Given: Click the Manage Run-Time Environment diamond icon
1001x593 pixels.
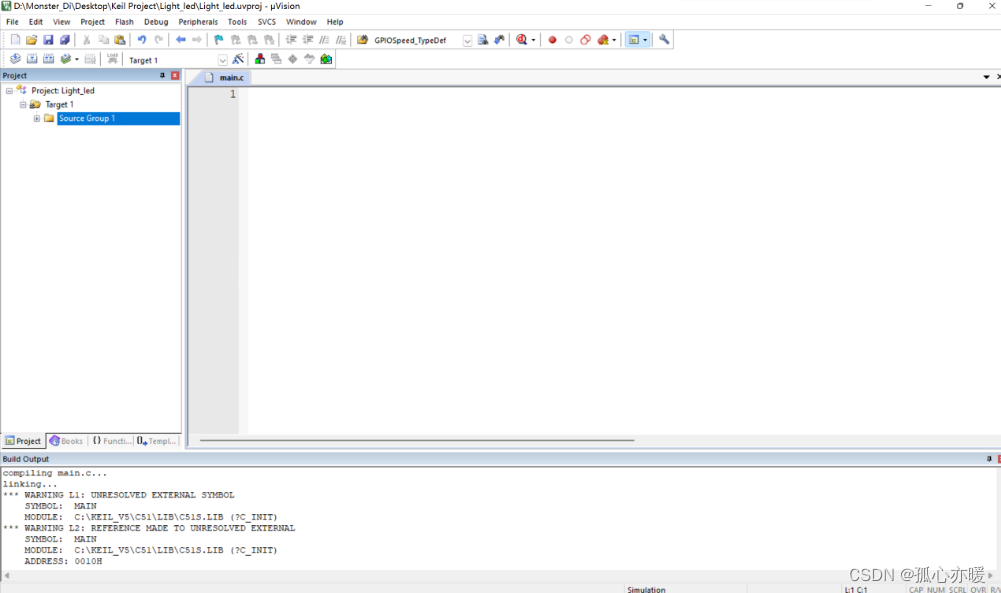Looking at the screenshot, I should [292, 59].
